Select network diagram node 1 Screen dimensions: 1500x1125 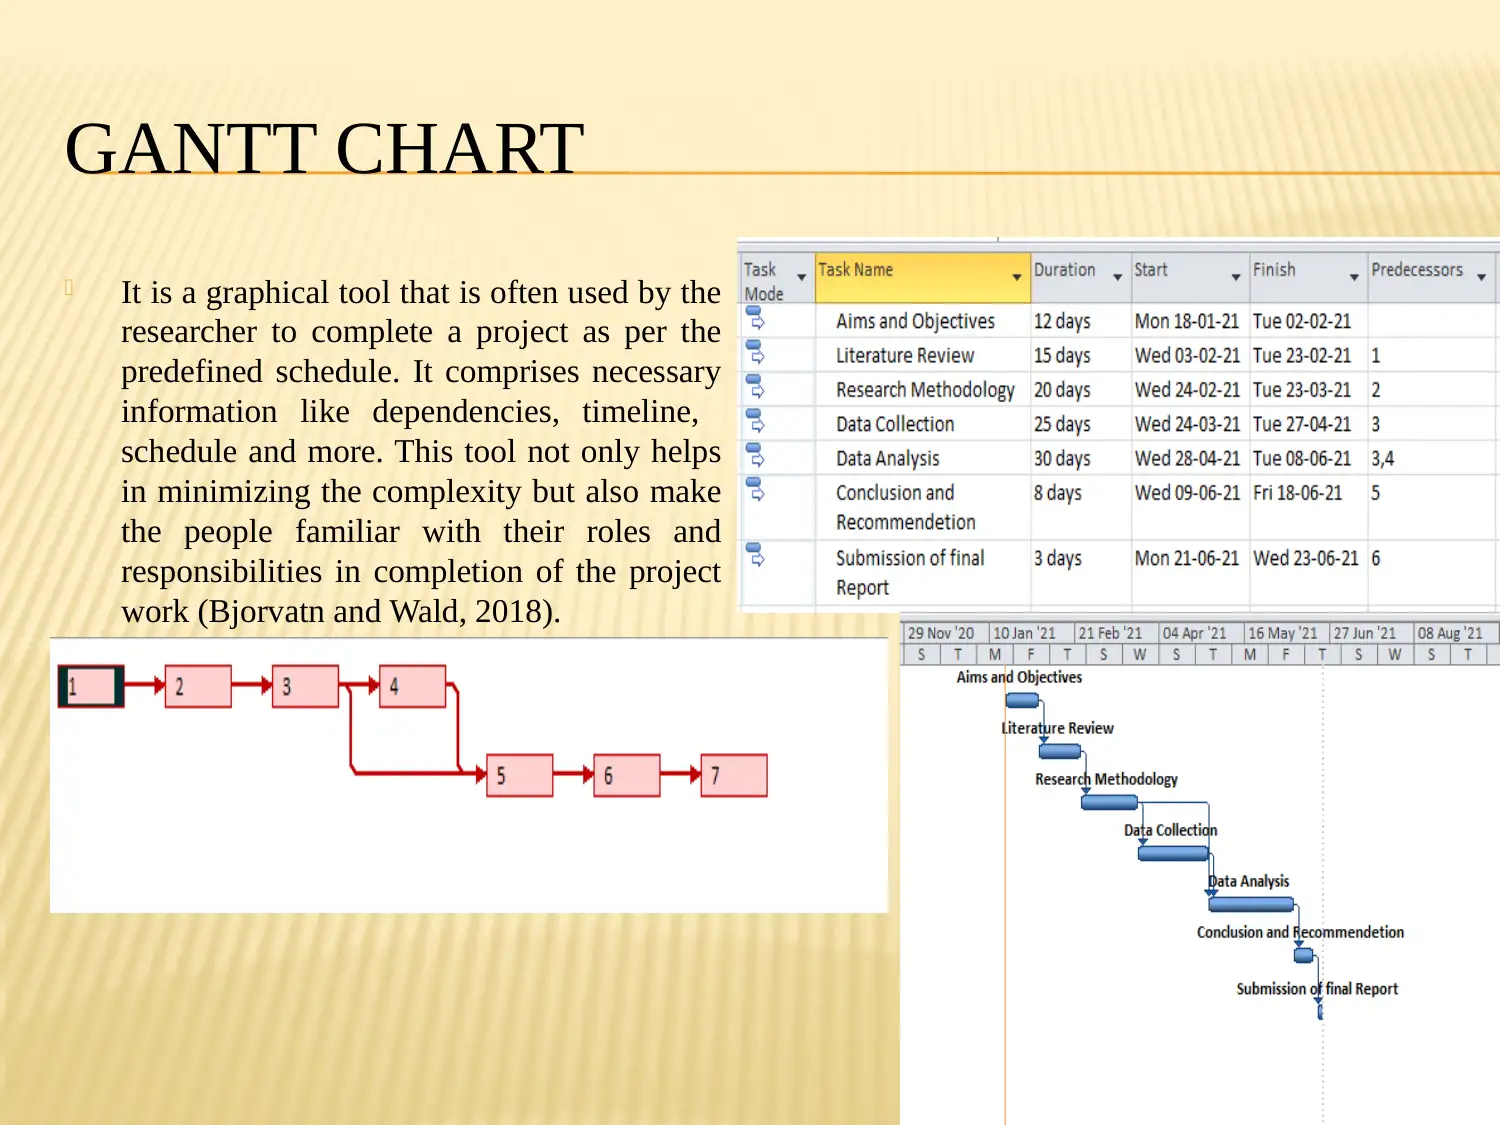tap(91, 686)
